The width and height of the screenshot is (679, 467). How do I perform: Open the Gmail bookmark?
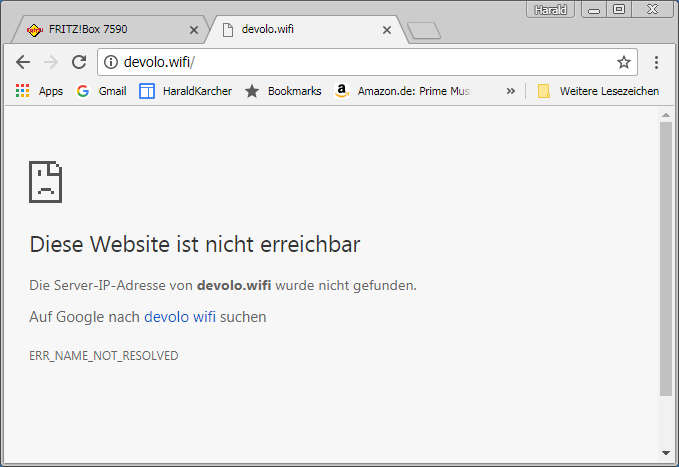coord(102,91)
